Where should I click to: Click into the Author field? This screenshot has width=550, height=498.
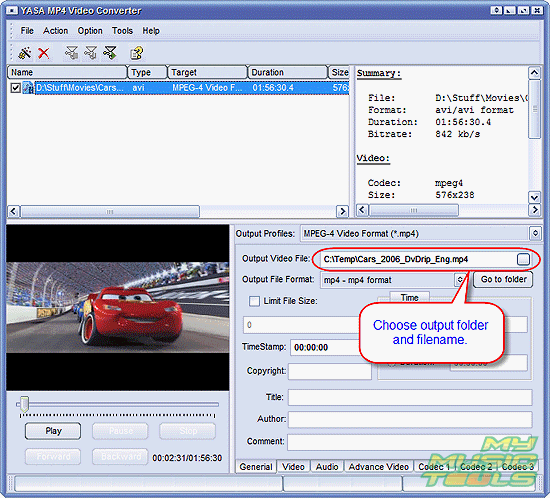tap(410, 419)
